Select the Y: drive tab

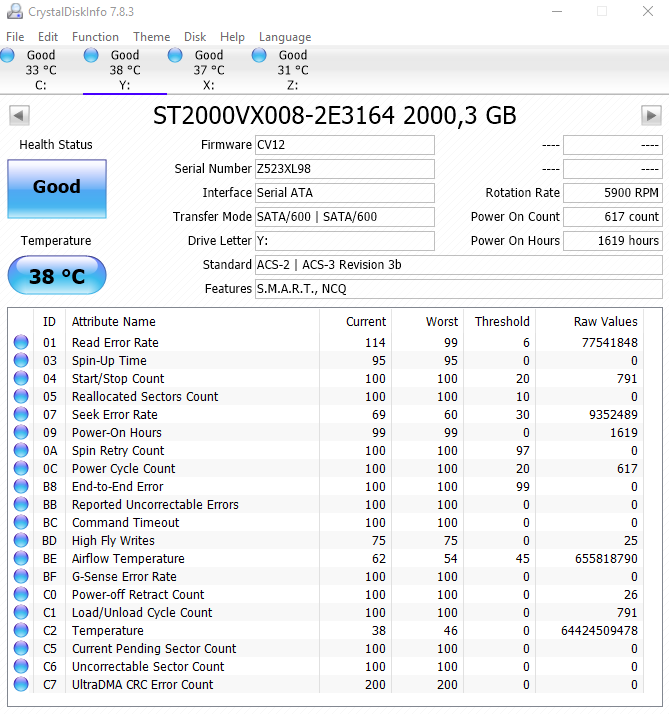tap(125, 70)
